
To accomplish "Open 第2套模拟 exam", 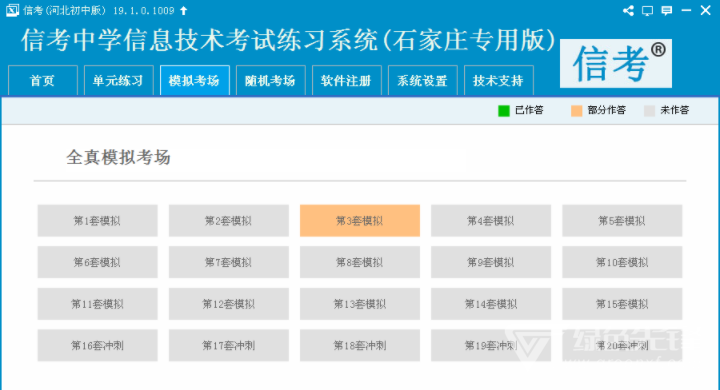I will coord(229,221).
